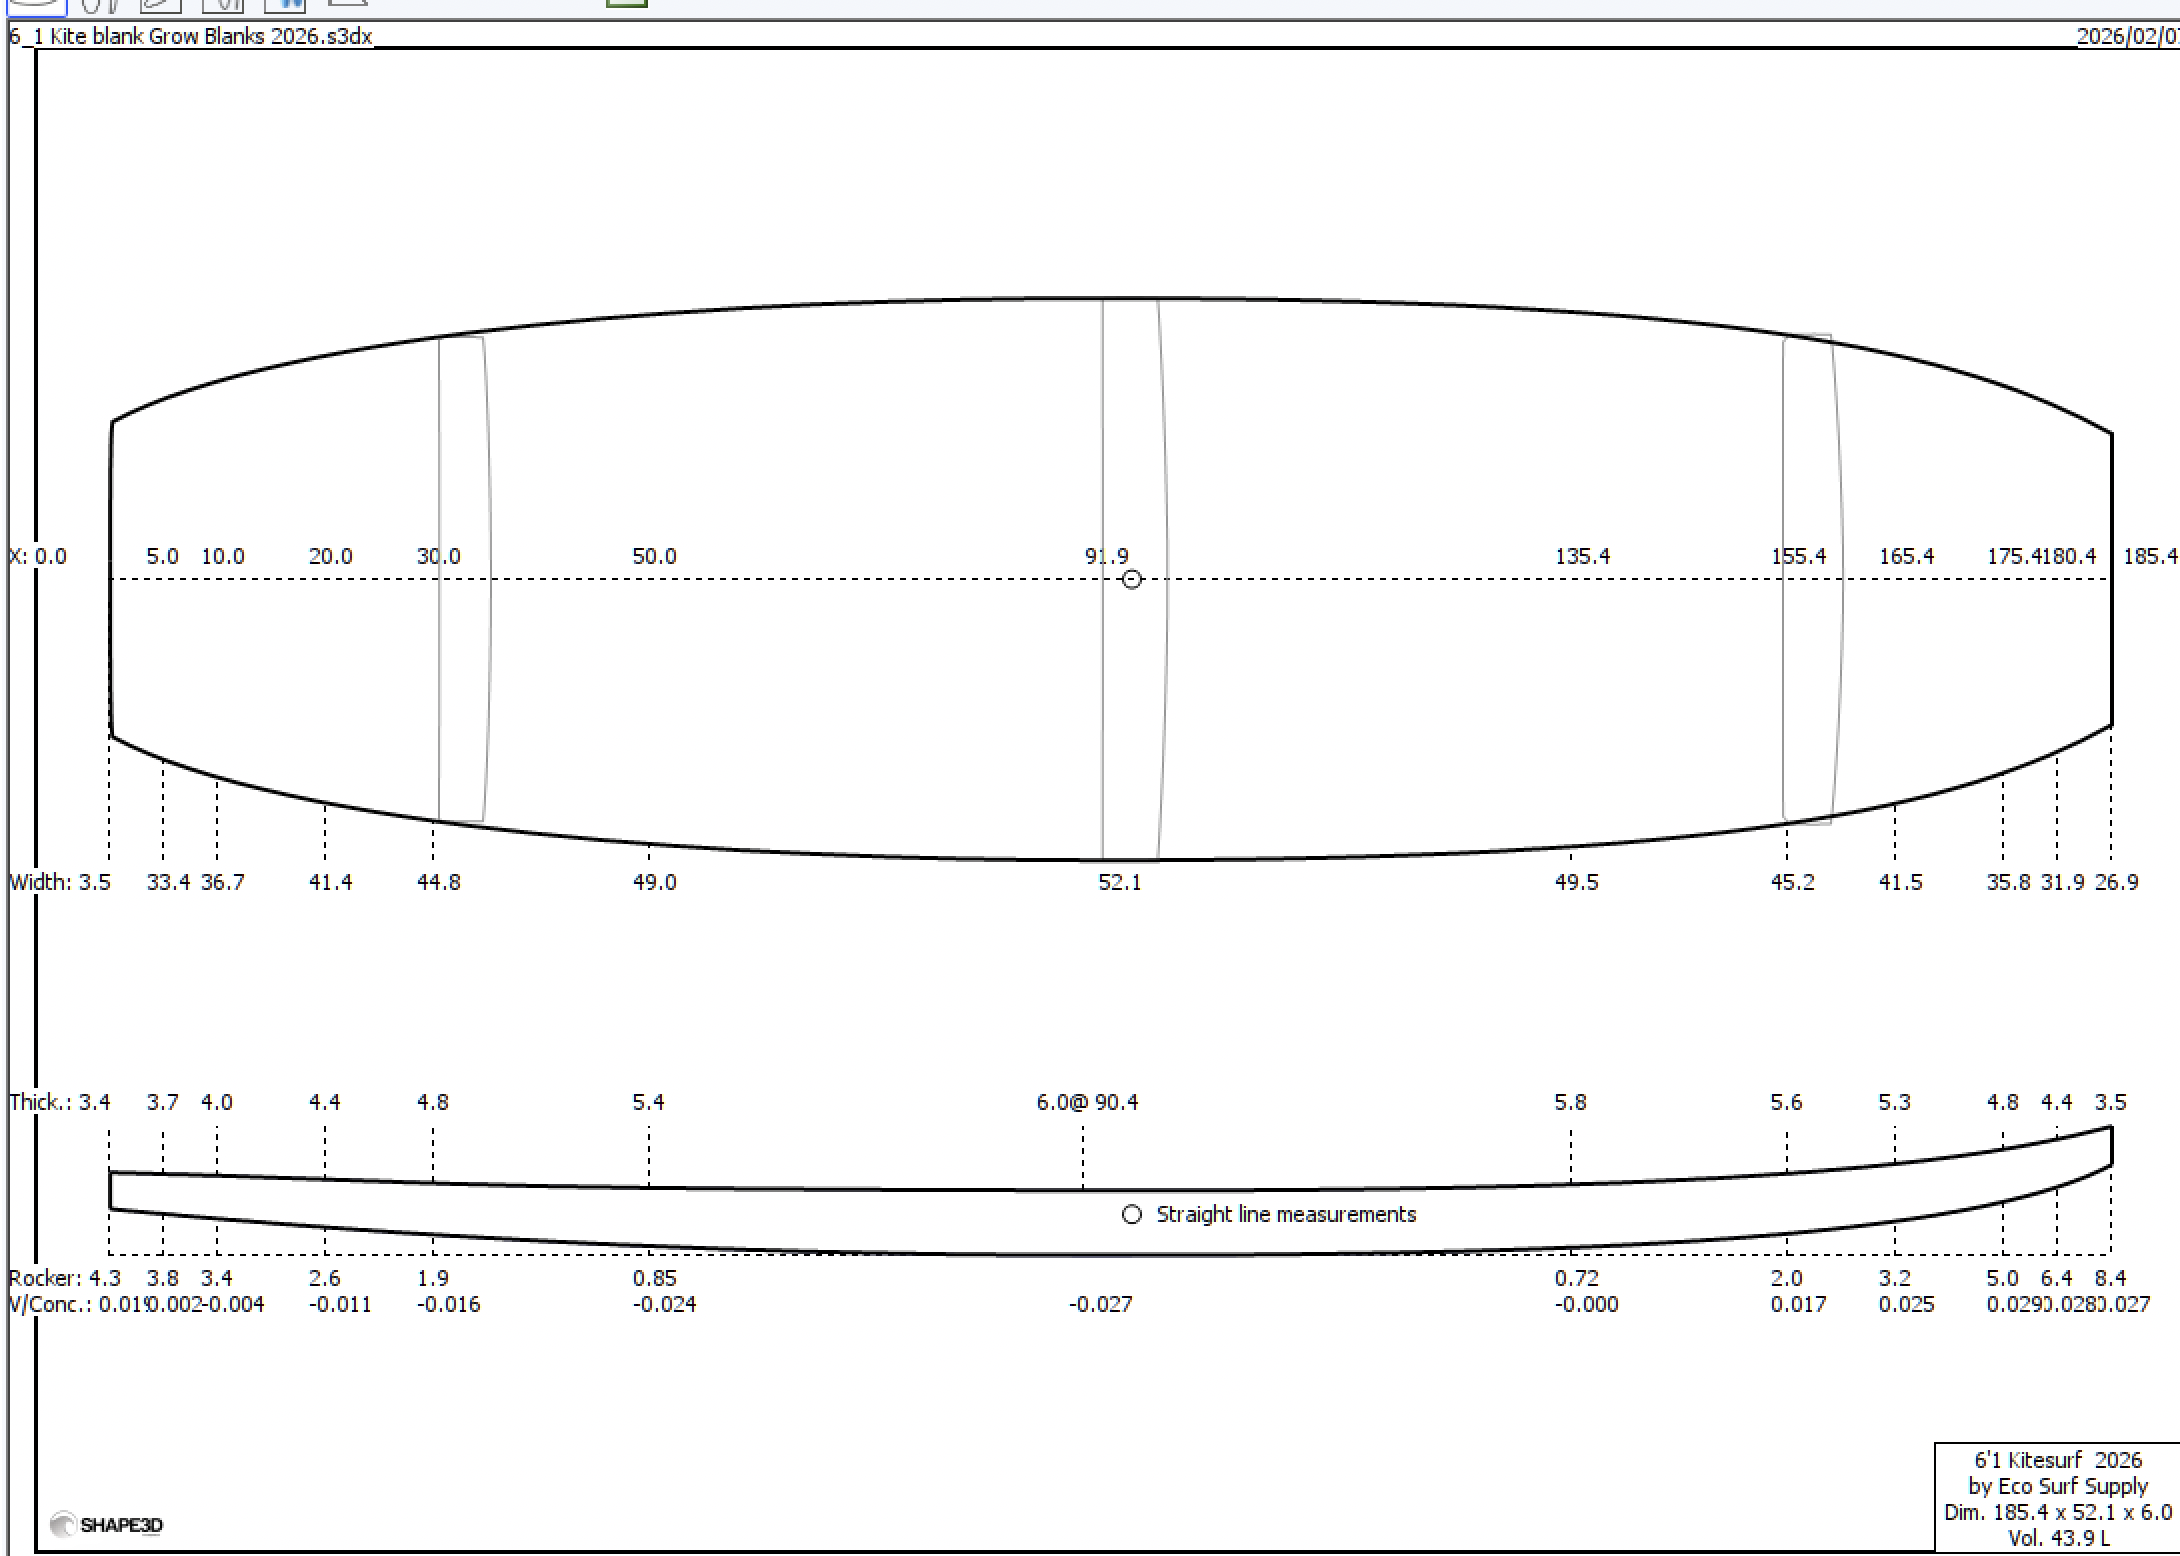The image size is (2180, 1556).
Task: Select the X position label 165.4
Action: point(1906,556)
